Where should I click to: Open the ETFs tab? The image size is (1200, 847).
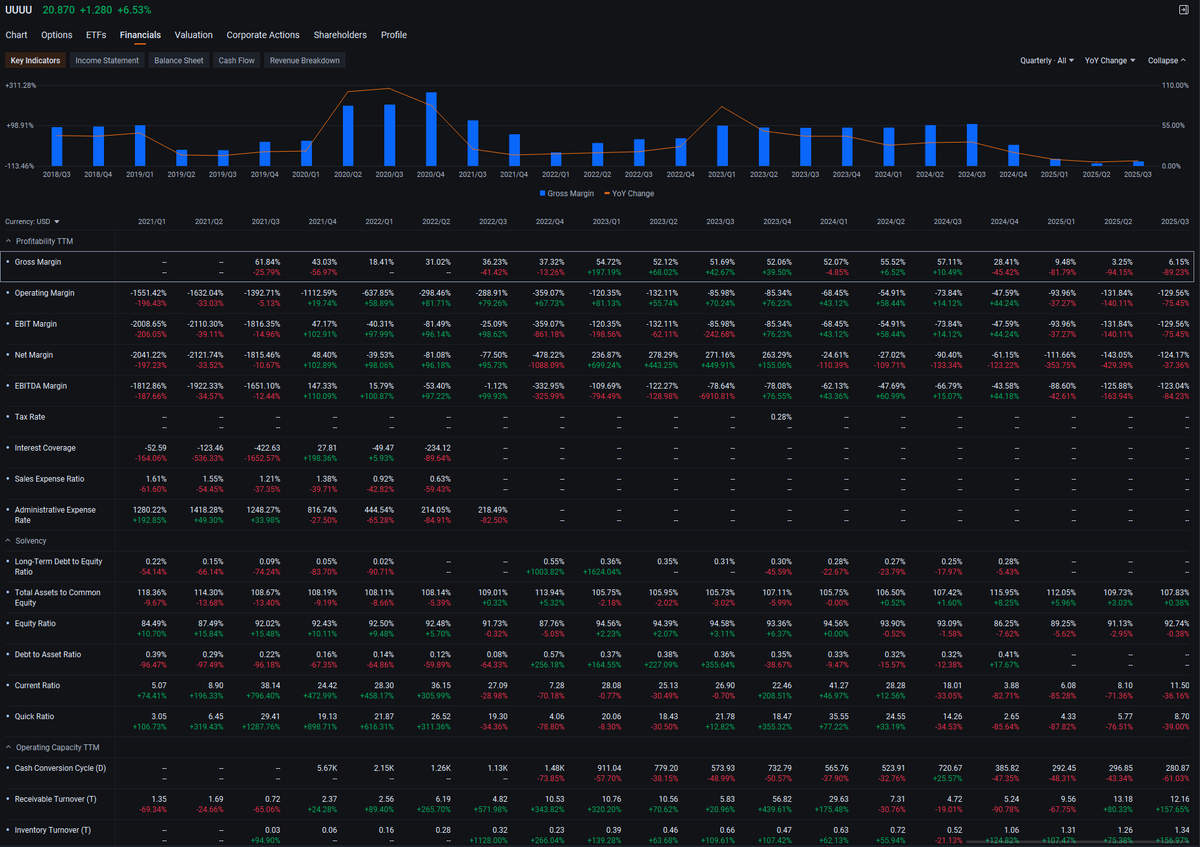click(x=96, y=35)
